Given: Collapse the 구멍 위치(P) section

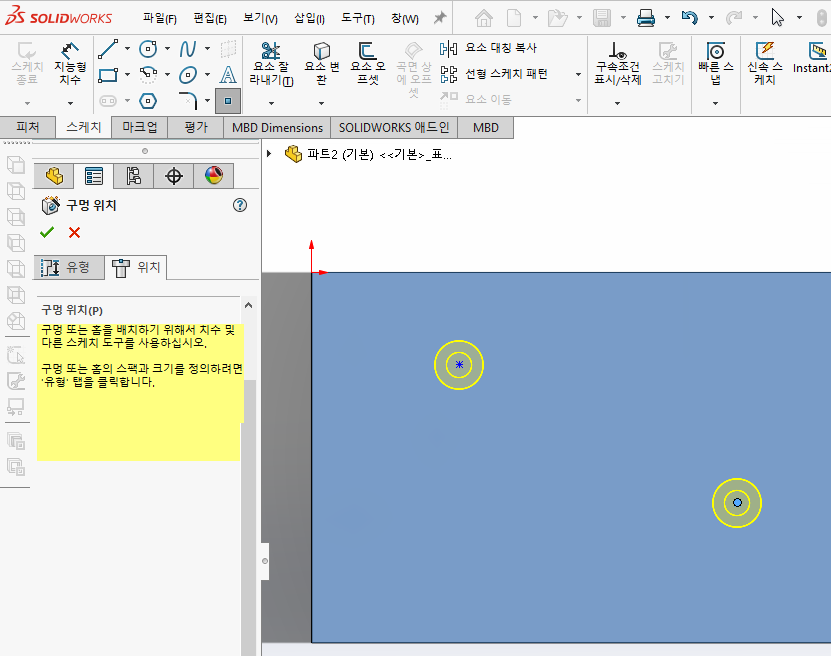Looking at the screenshot, I should (x=249, y=305).
